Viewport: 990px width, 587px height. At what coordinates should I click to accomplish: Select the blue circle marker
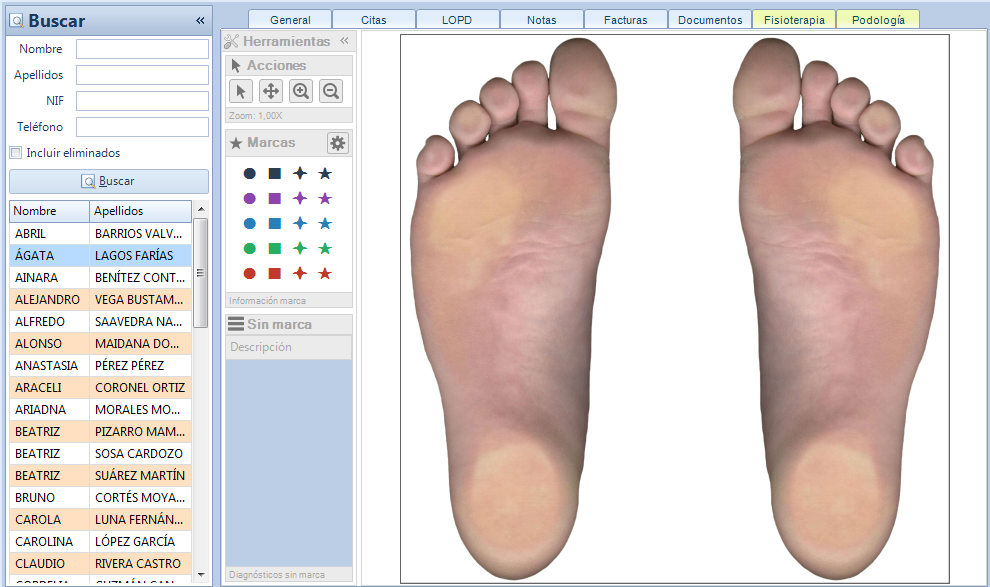(x=249, y=224)
